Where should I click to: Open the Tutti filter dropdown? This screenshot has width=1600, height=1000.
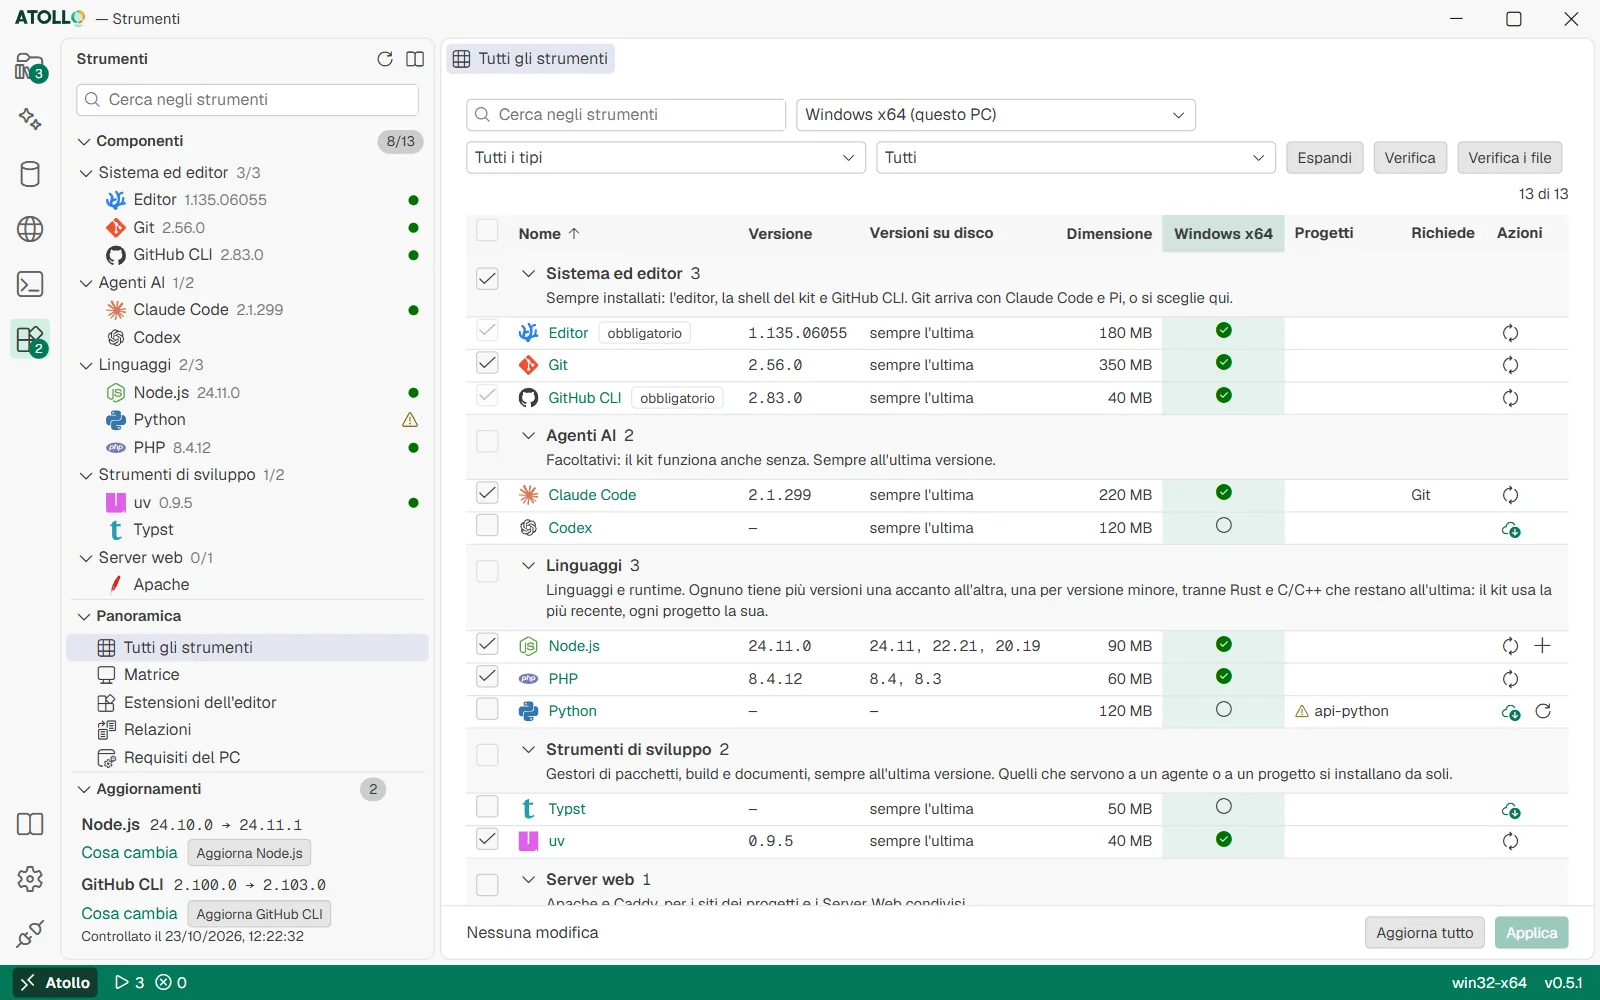1075,158
